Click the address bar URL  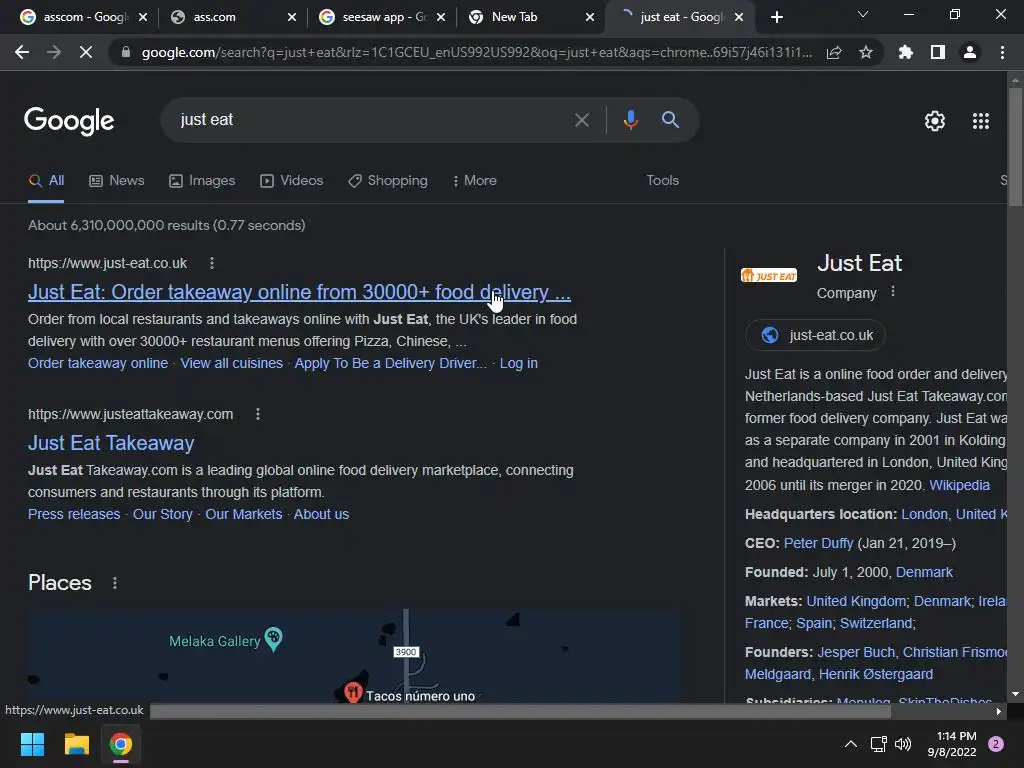tap(477, 52)
